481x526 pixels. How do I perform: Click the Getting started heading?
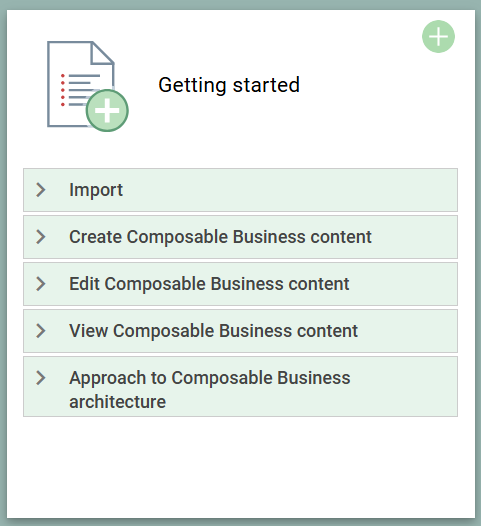tap(229, 85)
